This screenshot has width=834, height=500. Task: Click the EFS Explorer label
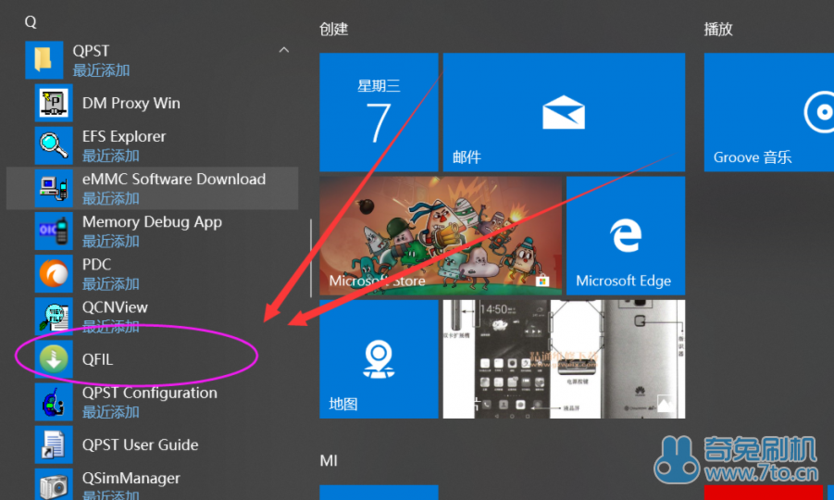[x=124, y=136]
